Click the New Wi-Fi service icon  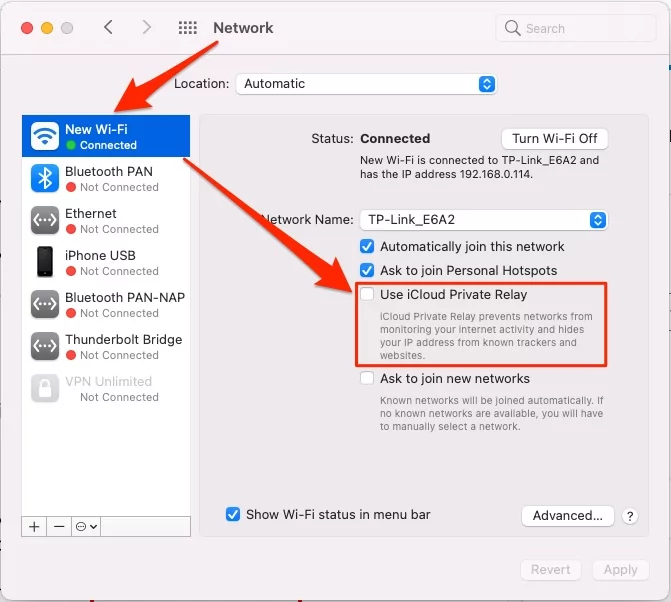pyautogui.click(x=45, y=136)
